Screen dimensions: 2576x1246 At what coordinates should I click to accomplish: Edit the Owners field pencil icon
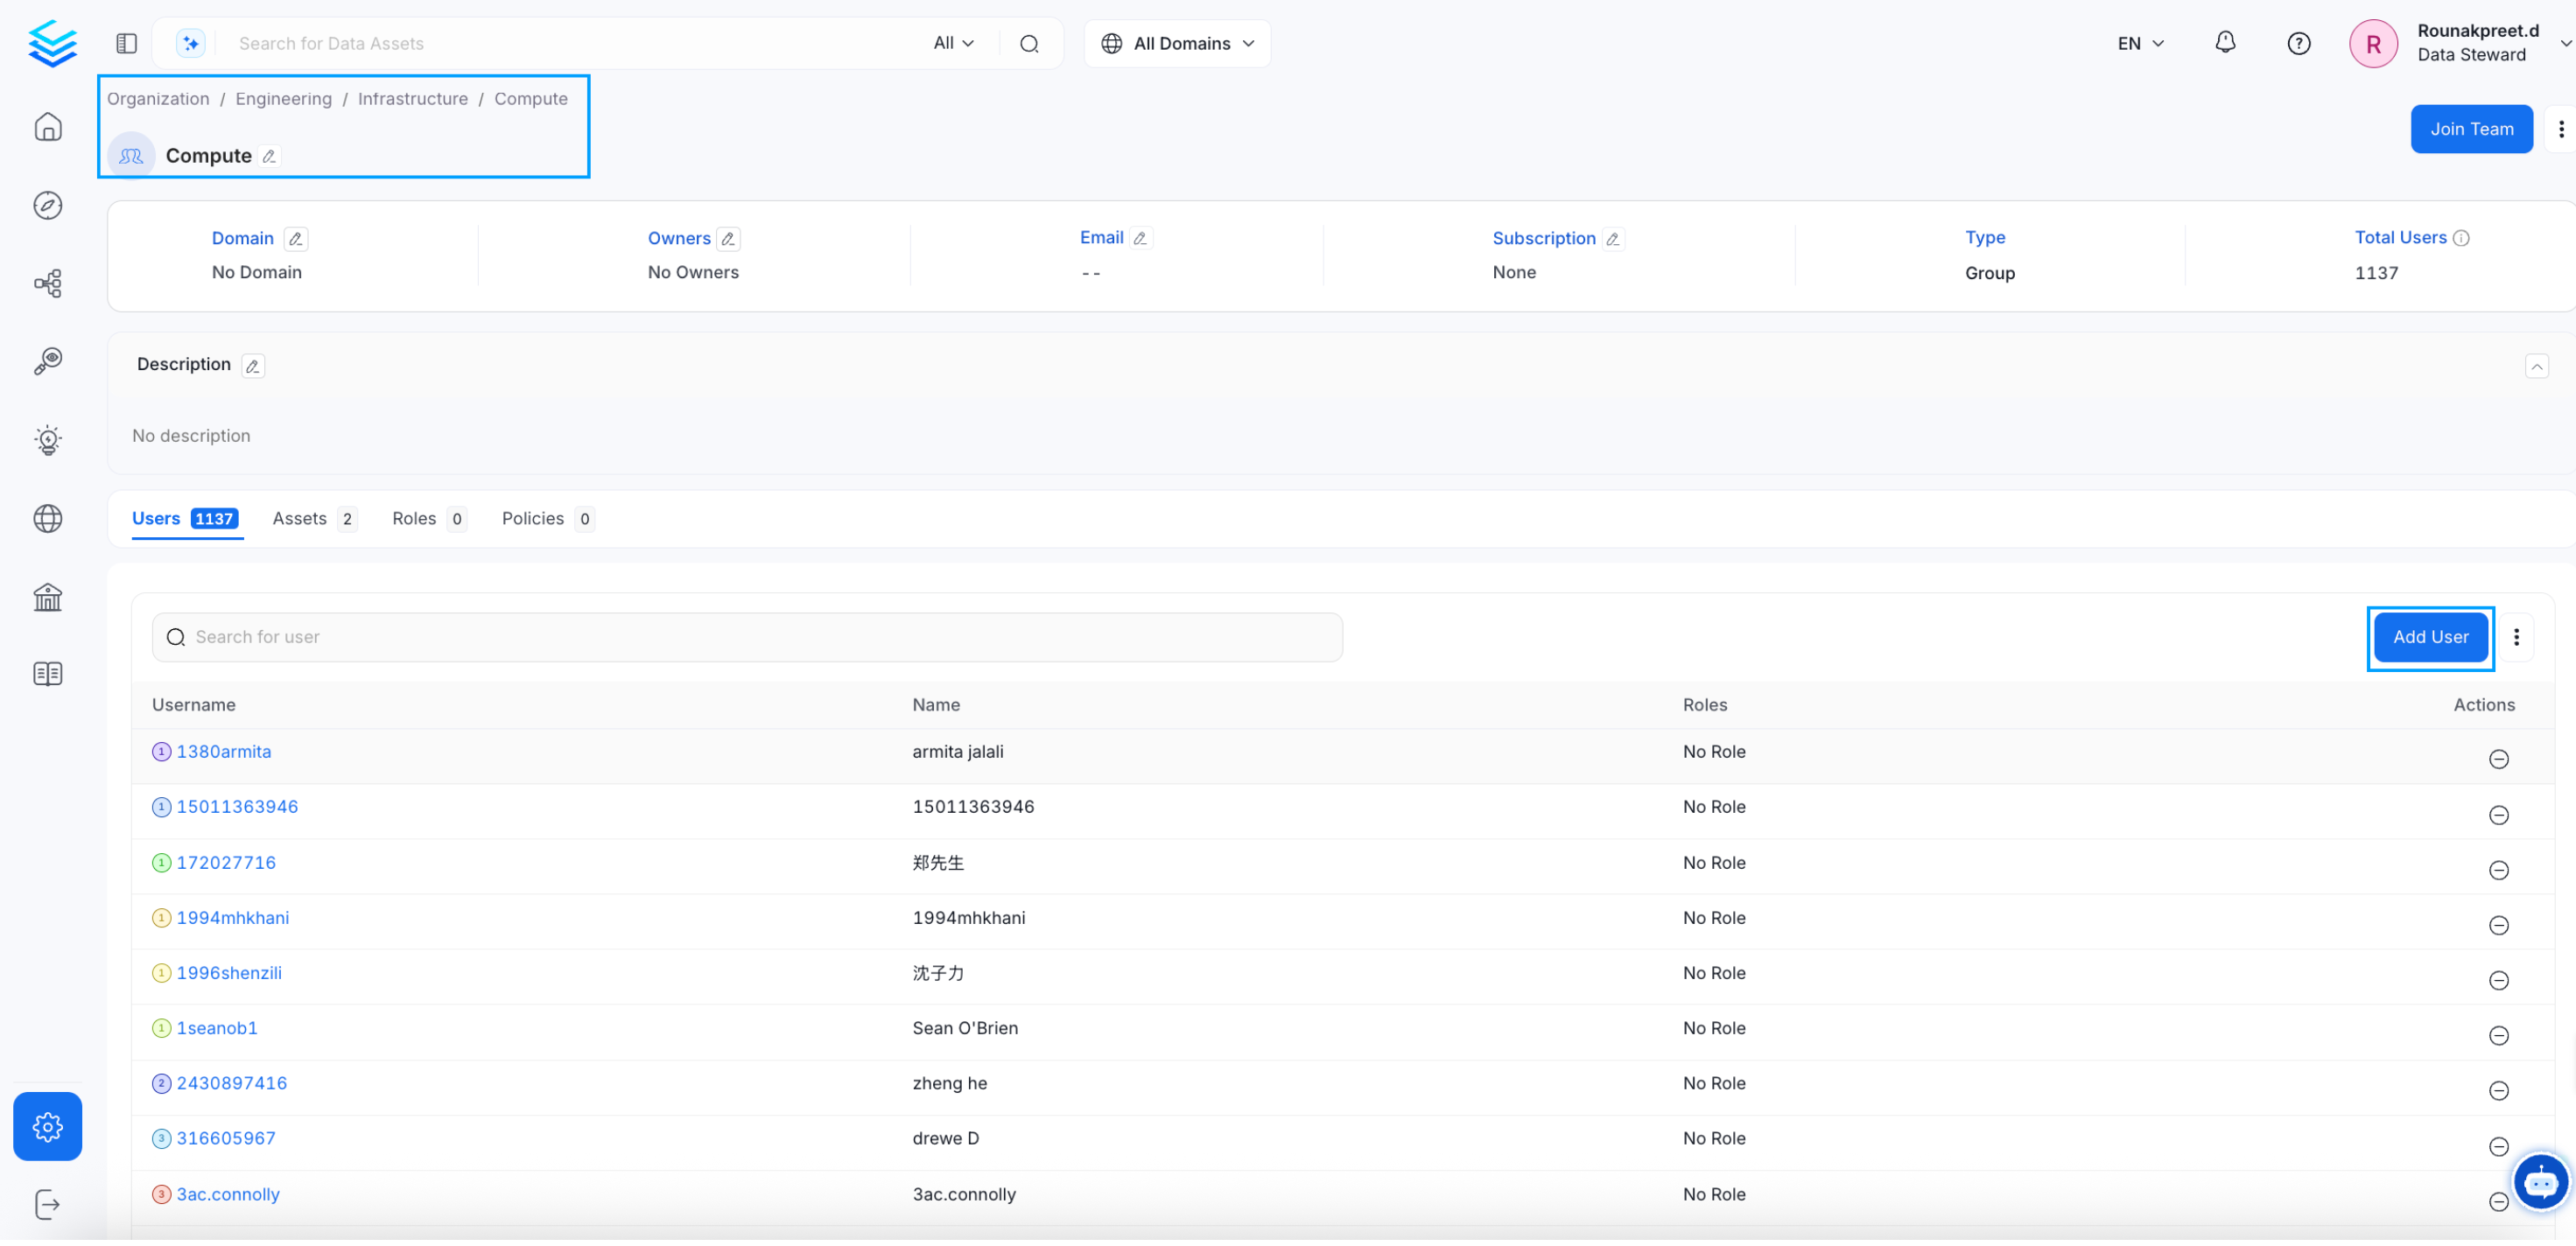click(729, 239)
